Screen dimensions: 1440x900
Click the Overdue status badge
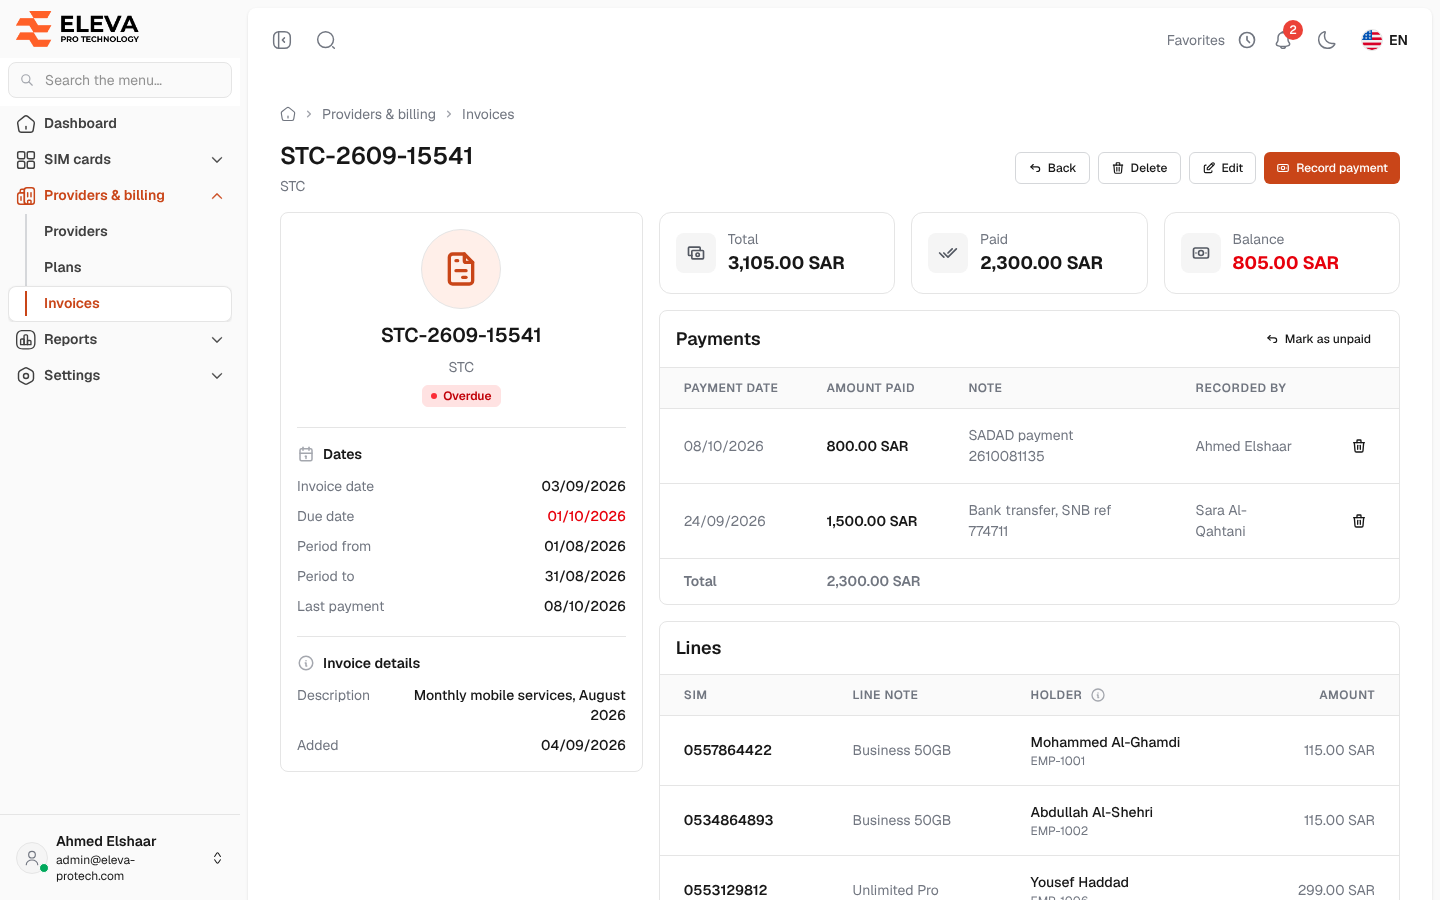click(461, 396)
